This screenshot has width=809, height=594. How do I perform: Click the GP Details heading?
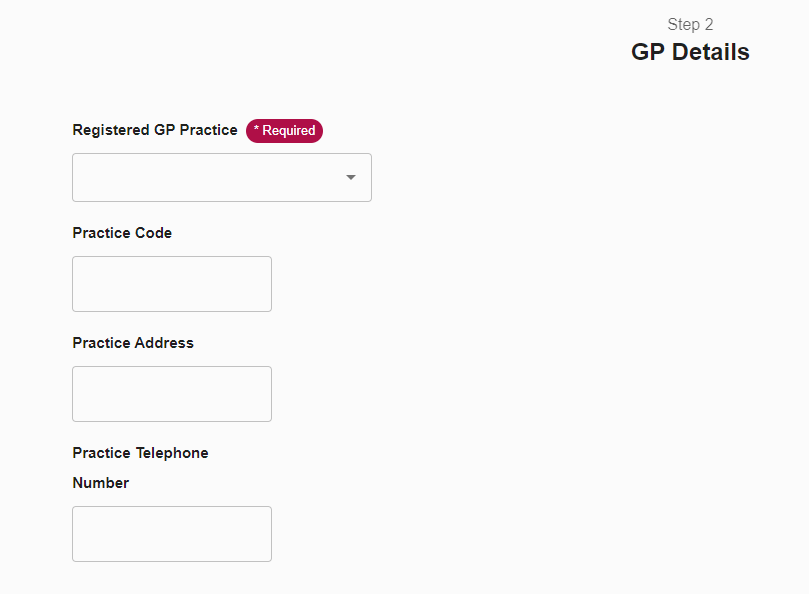(690, 52)
